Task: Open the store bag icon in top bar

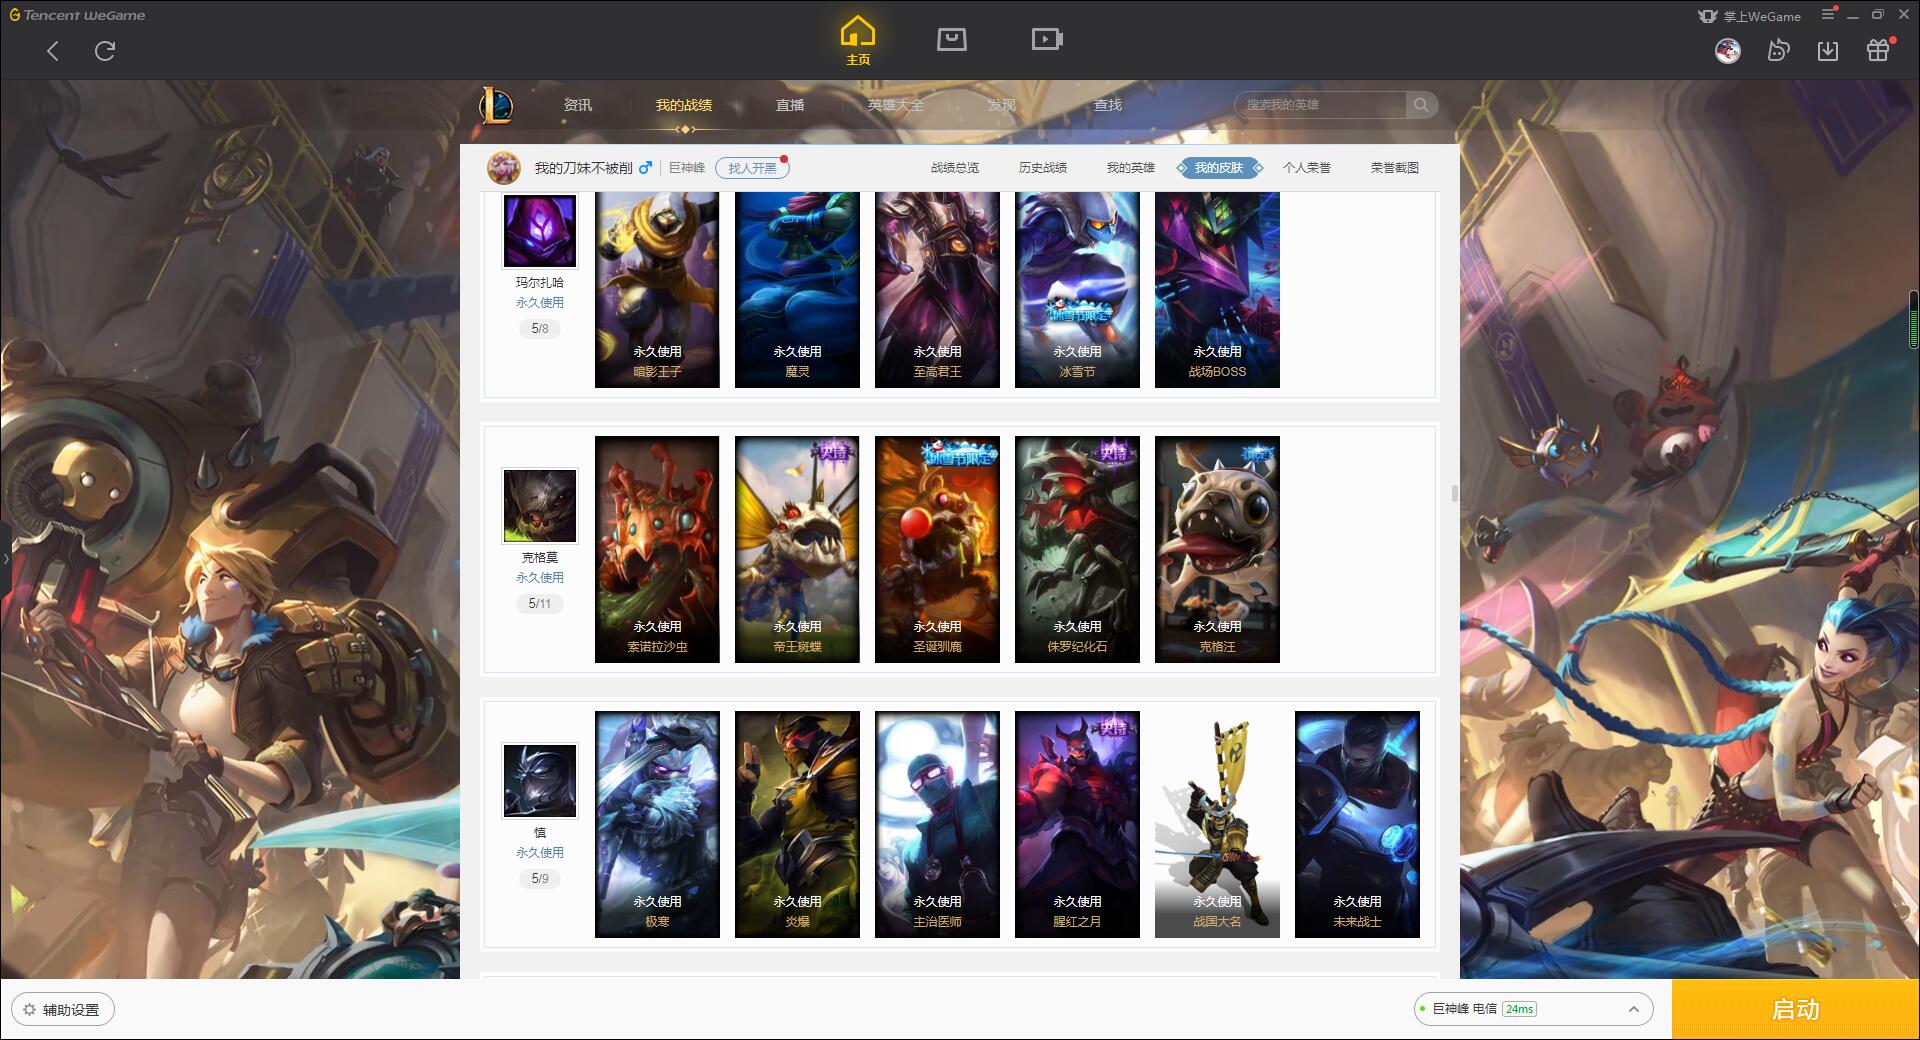Action: 951,39
